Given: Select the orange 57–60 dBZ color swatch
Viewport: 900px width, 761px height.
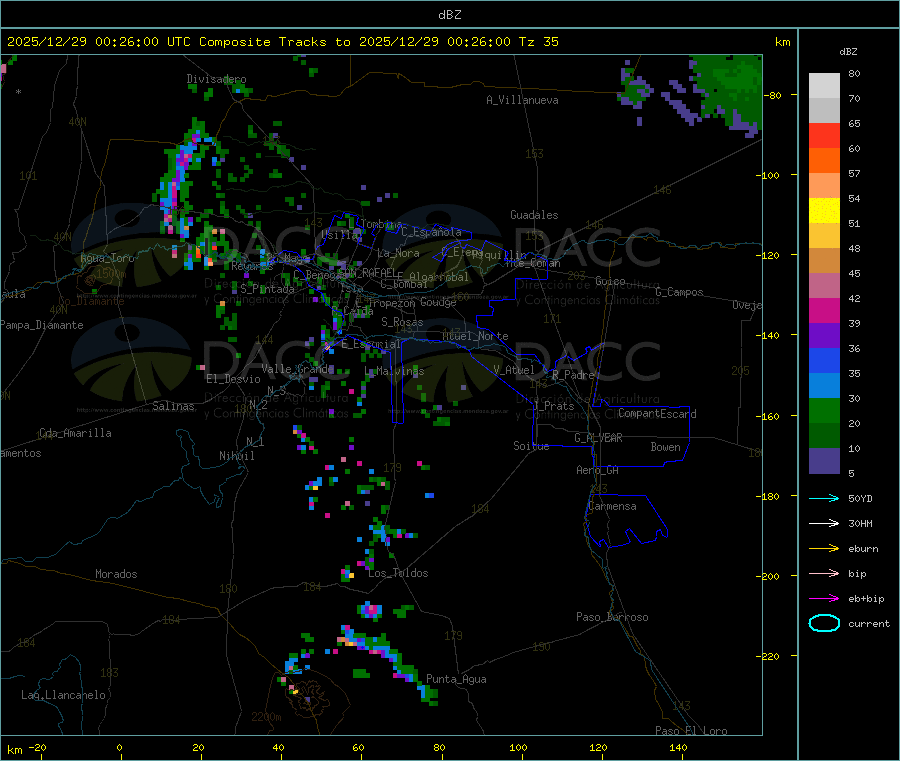Looking at the screenshot, I should click(x=824, y=161).
